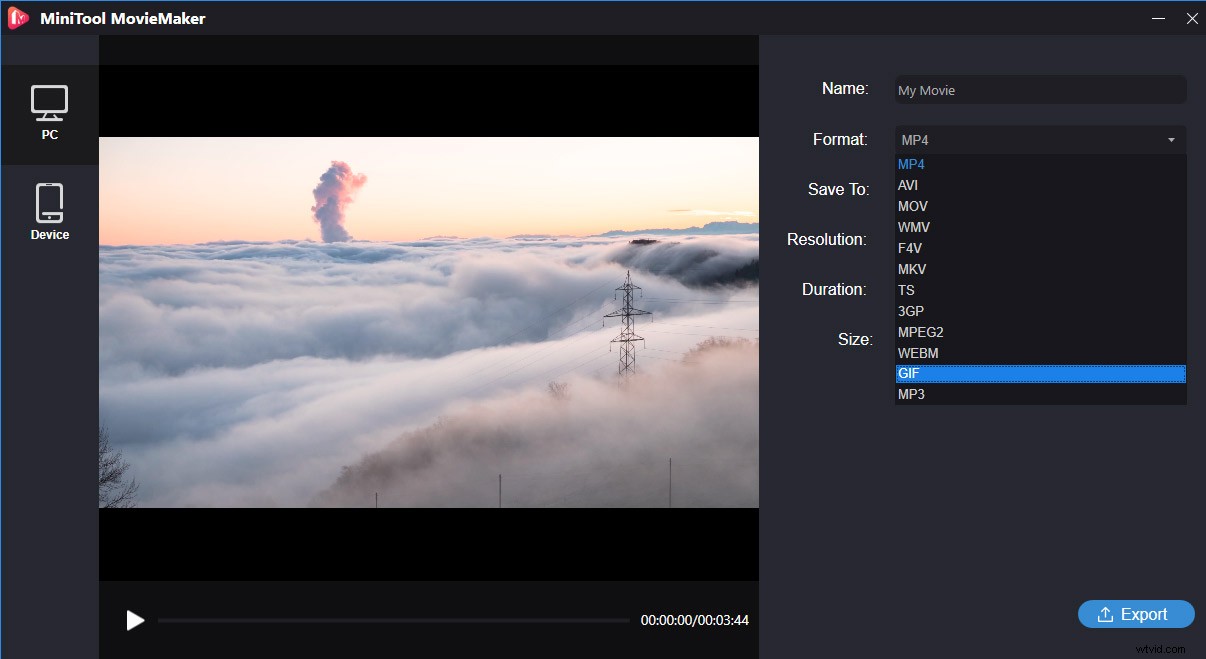Edit the My Movie name field
This screenshot has width=1206, height=659.
tap(1040, 90)
